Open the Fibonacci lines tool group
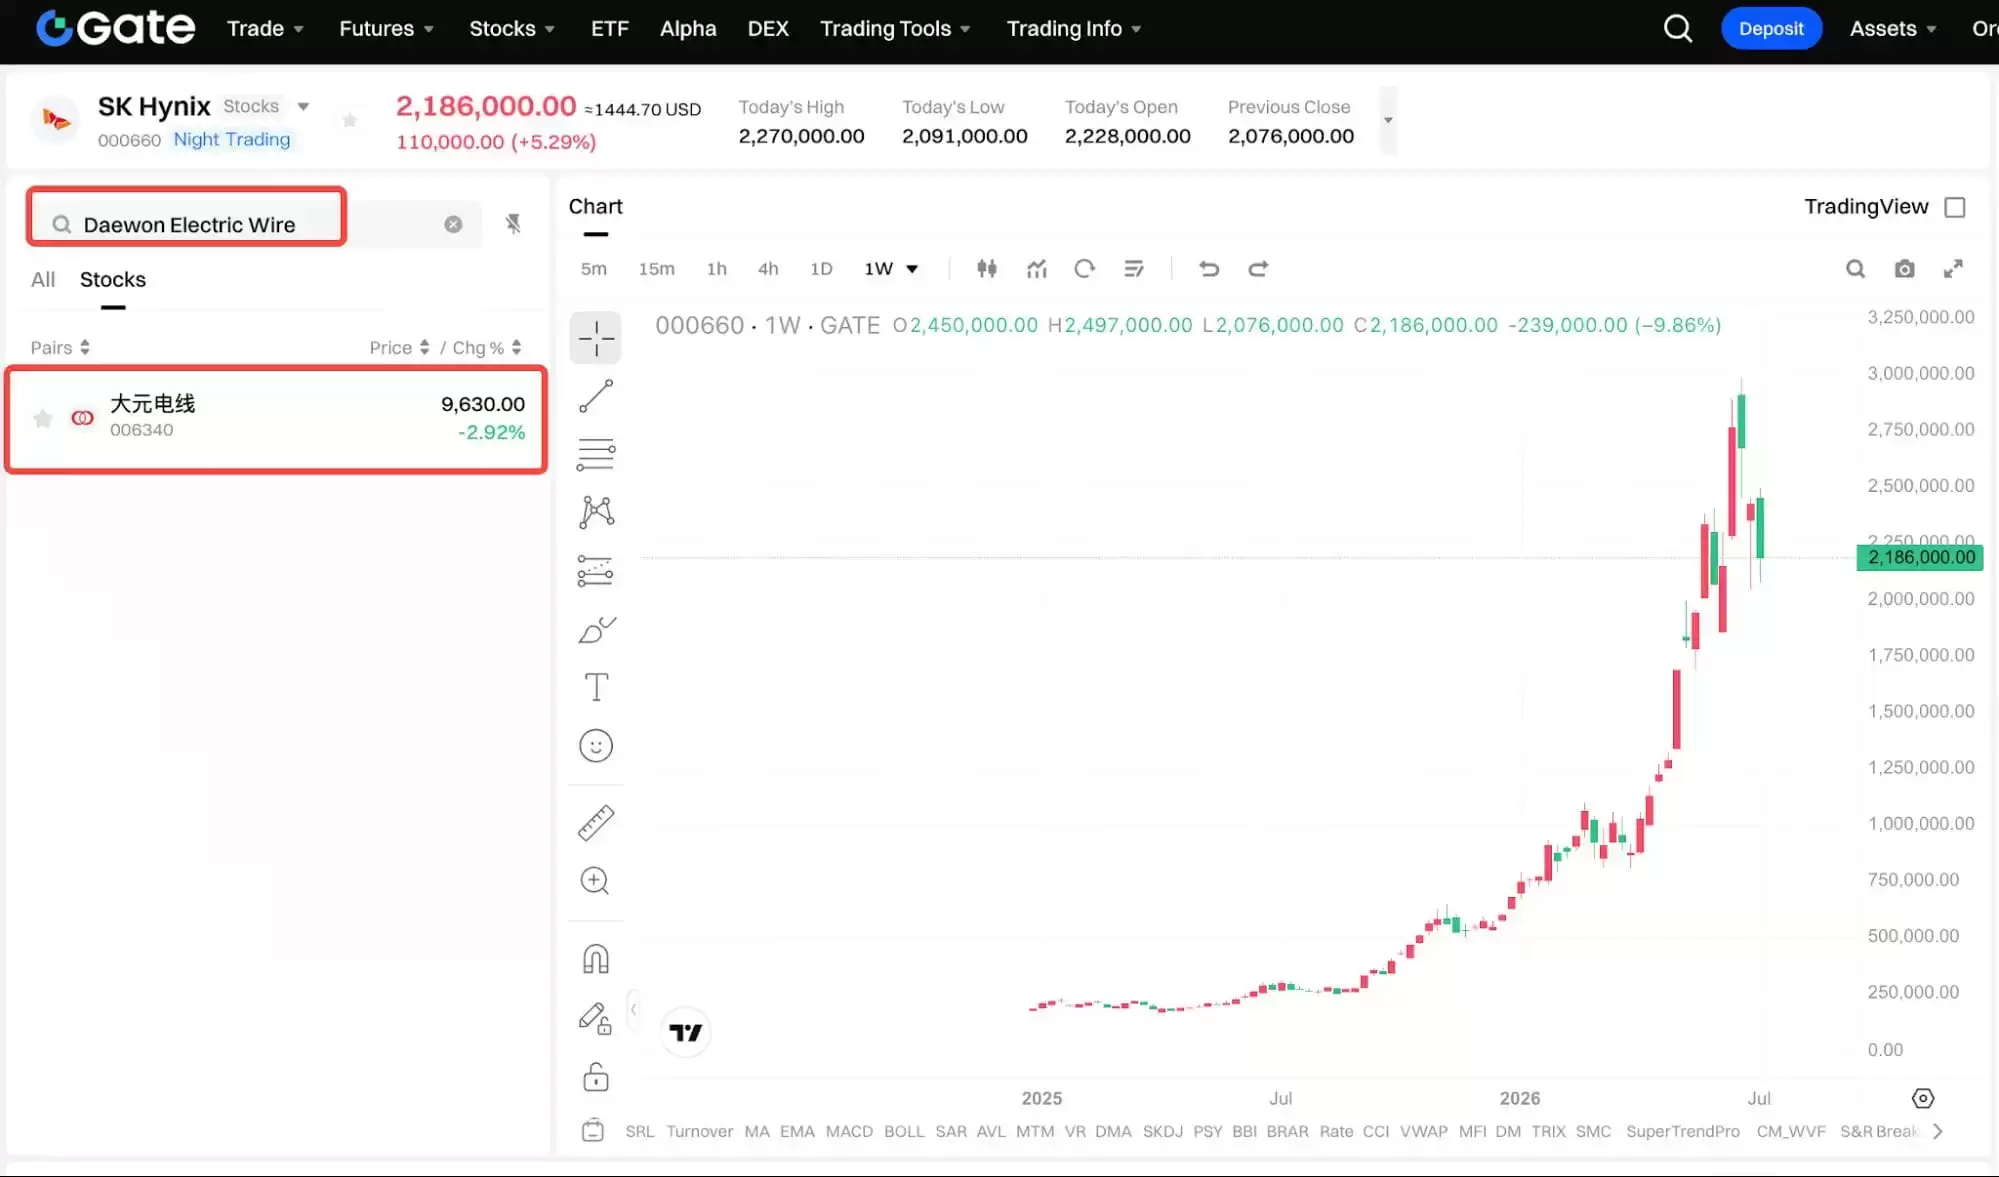 [596, 454]
